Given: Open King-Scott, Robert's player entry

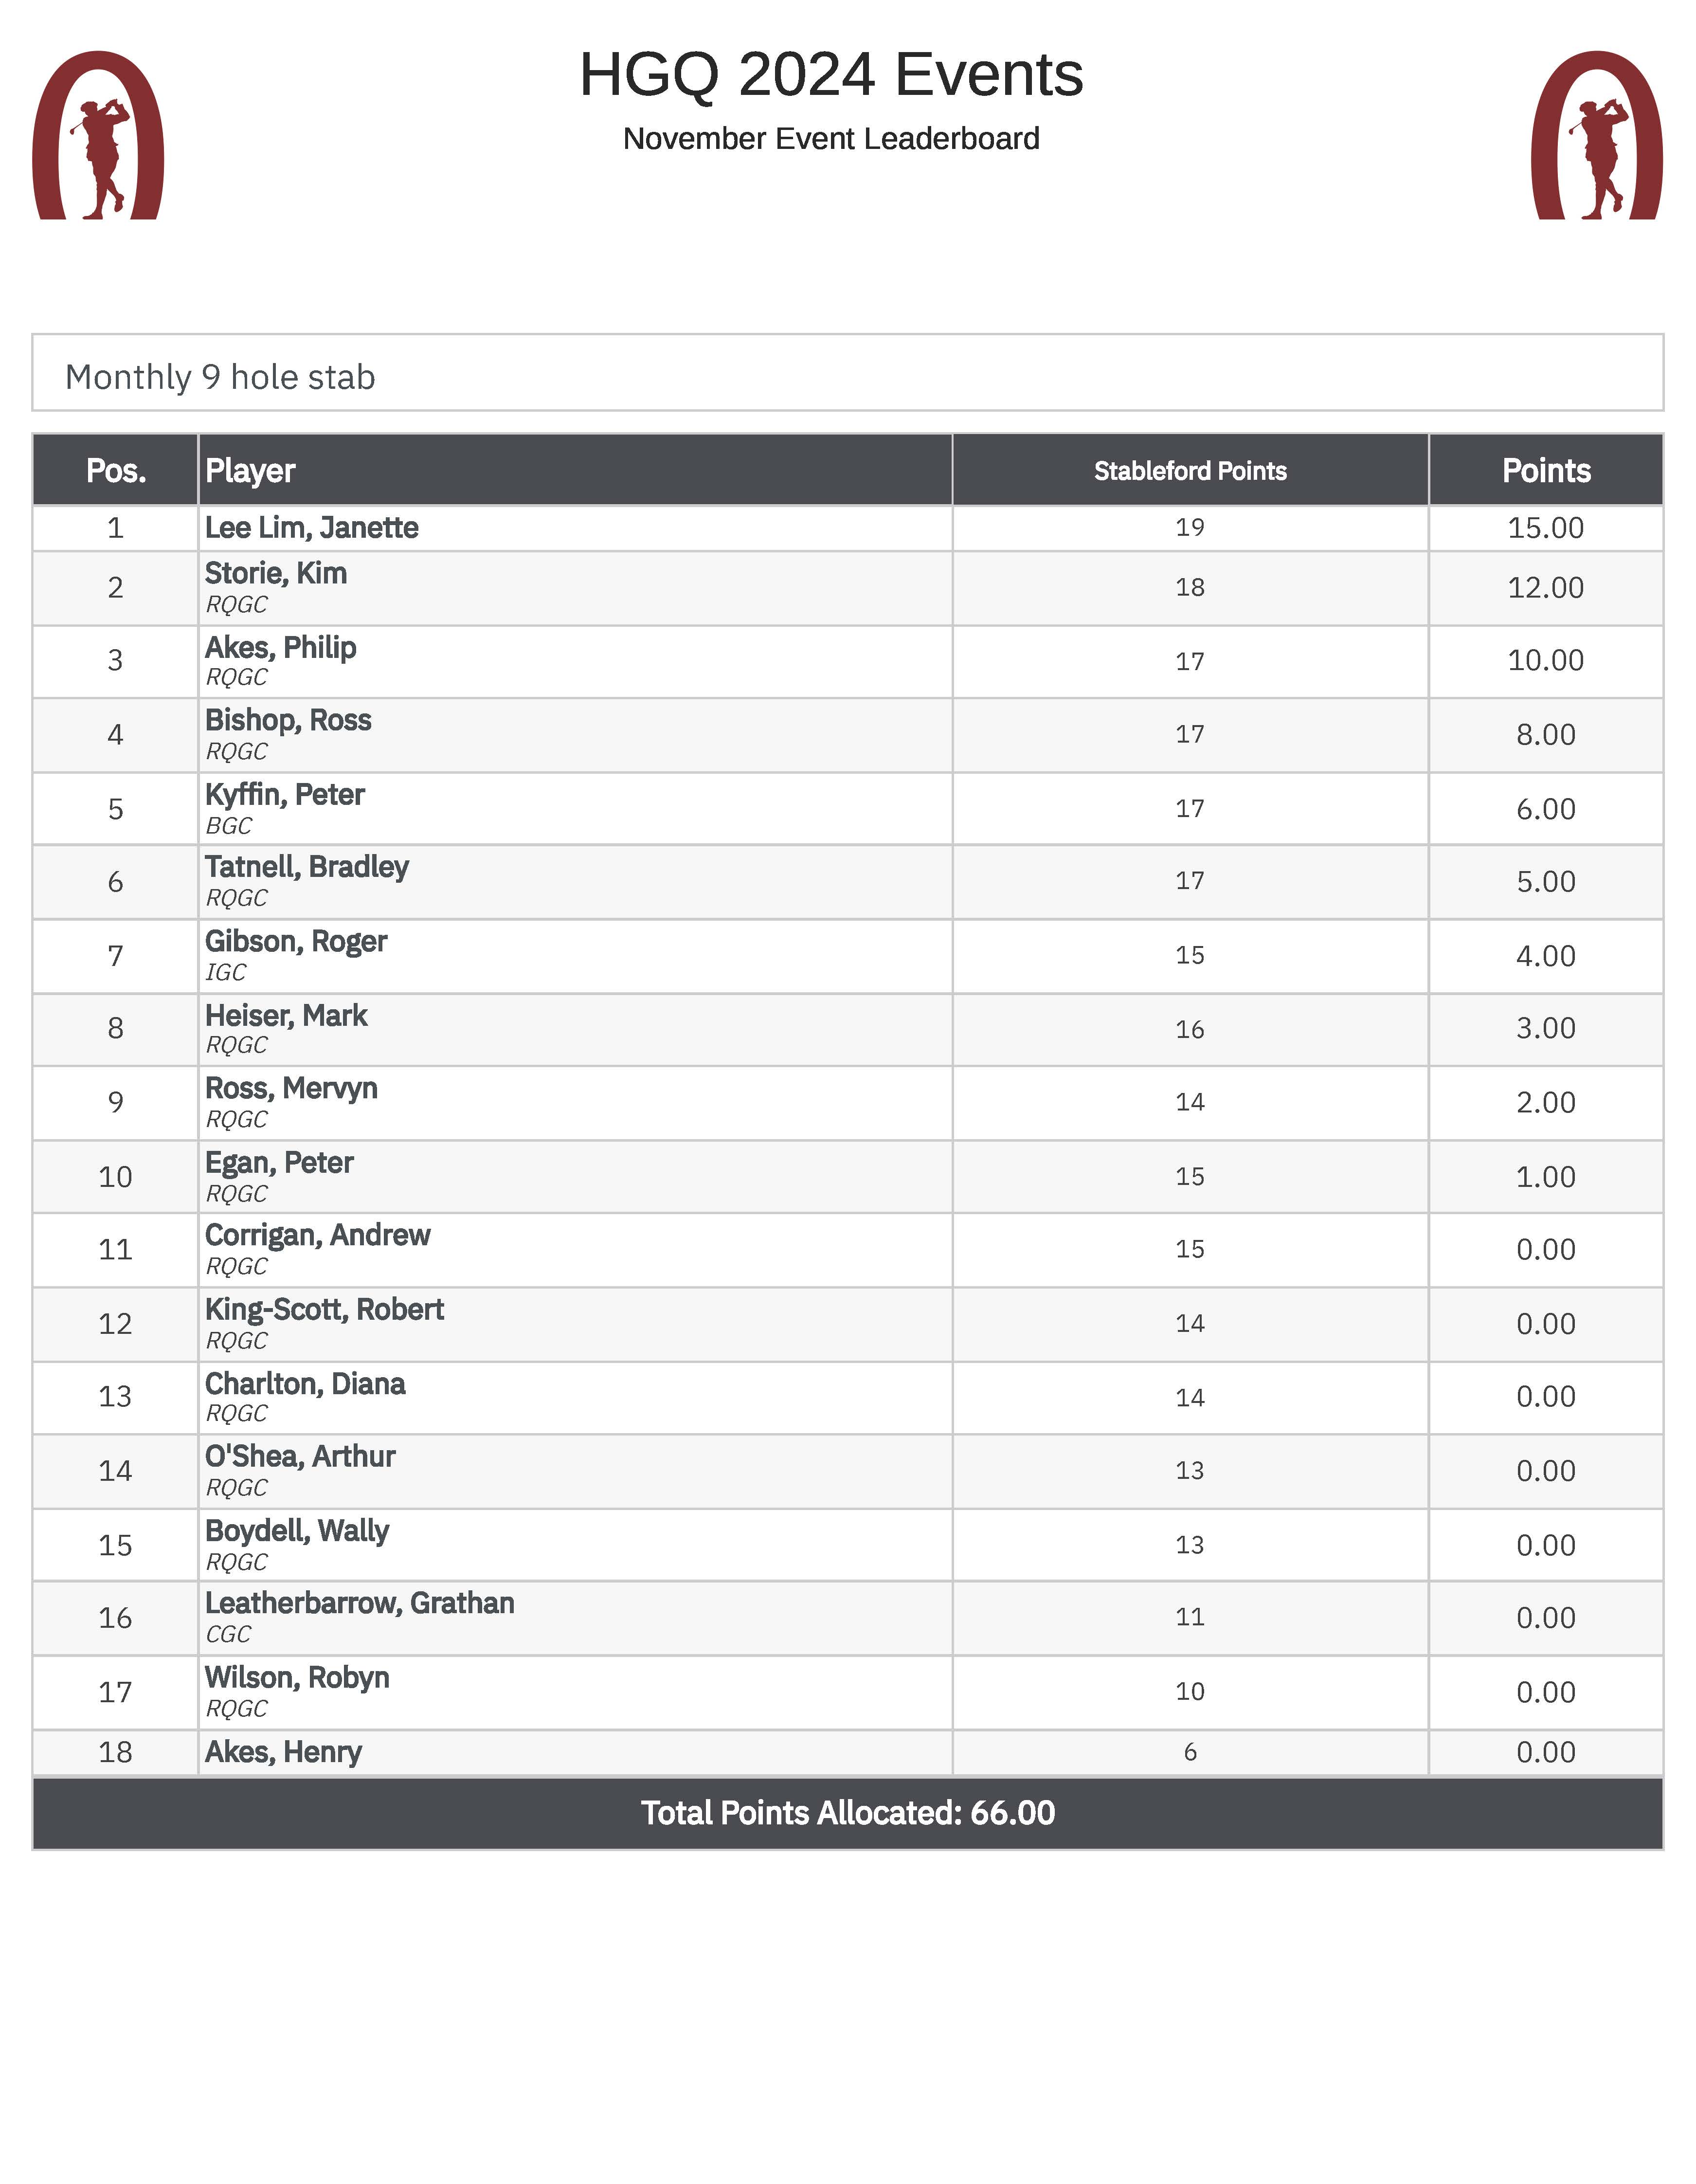Looking at the screenshot, I should [x=324, y=1309].
